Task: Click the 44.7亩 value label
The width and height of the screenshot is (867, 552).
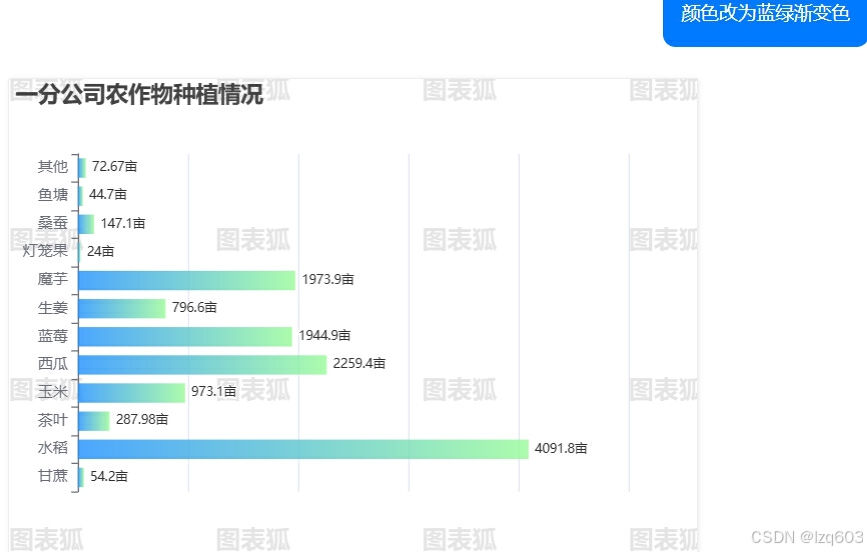Action: pos(108,194)
